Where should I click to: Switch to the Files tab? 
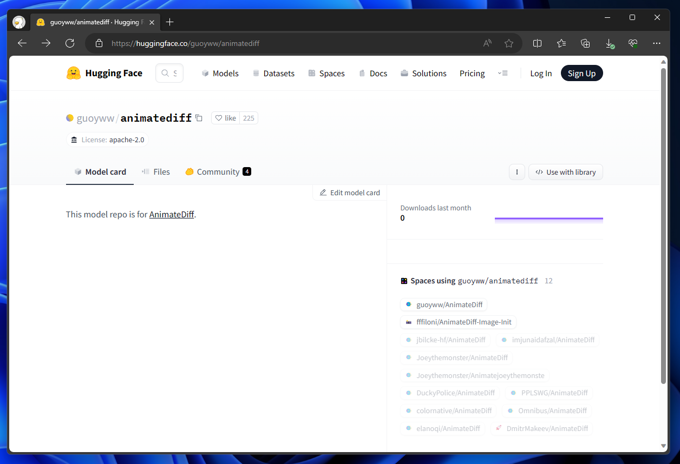[156, 172]
